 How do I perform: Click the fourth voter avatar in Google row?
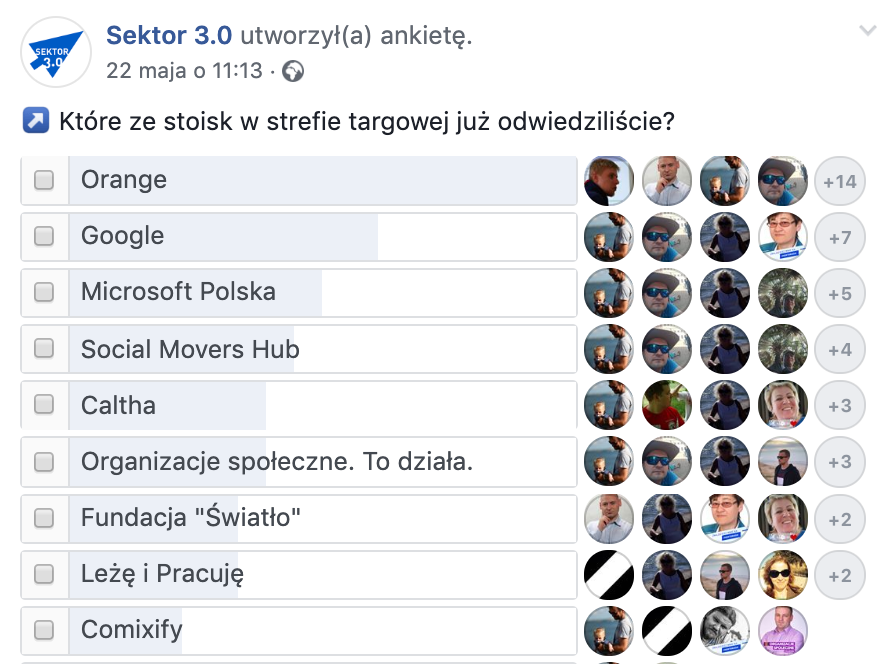(x=783, y=237)
